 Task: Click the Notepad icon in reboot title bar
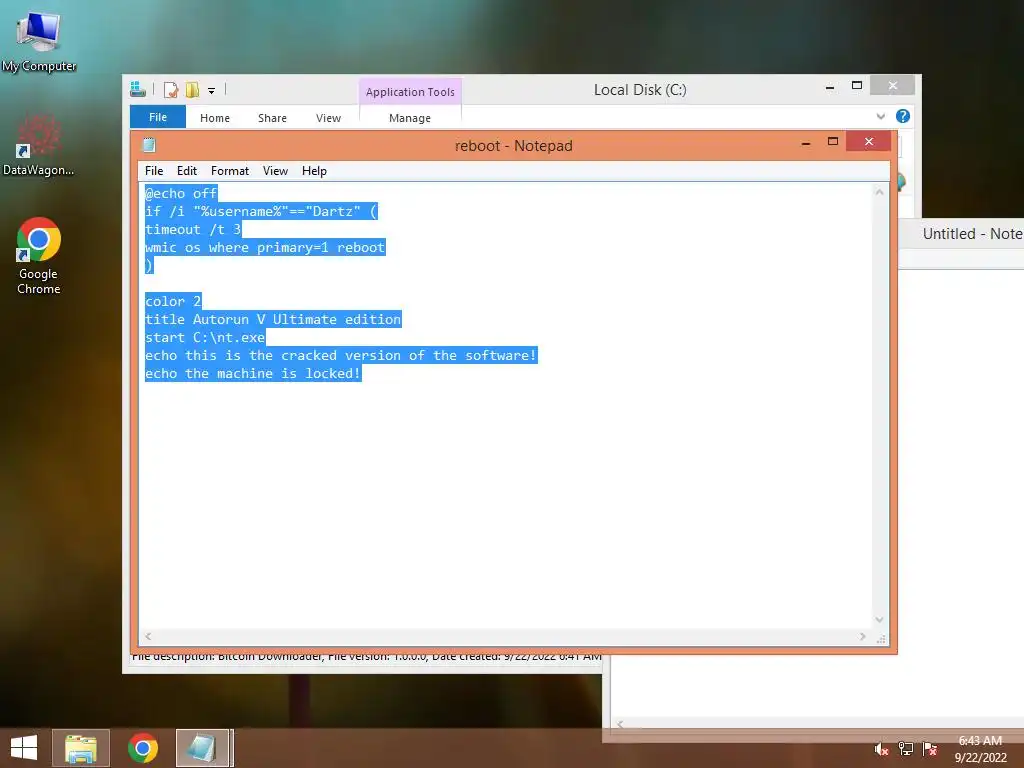[x=149, y=145]
